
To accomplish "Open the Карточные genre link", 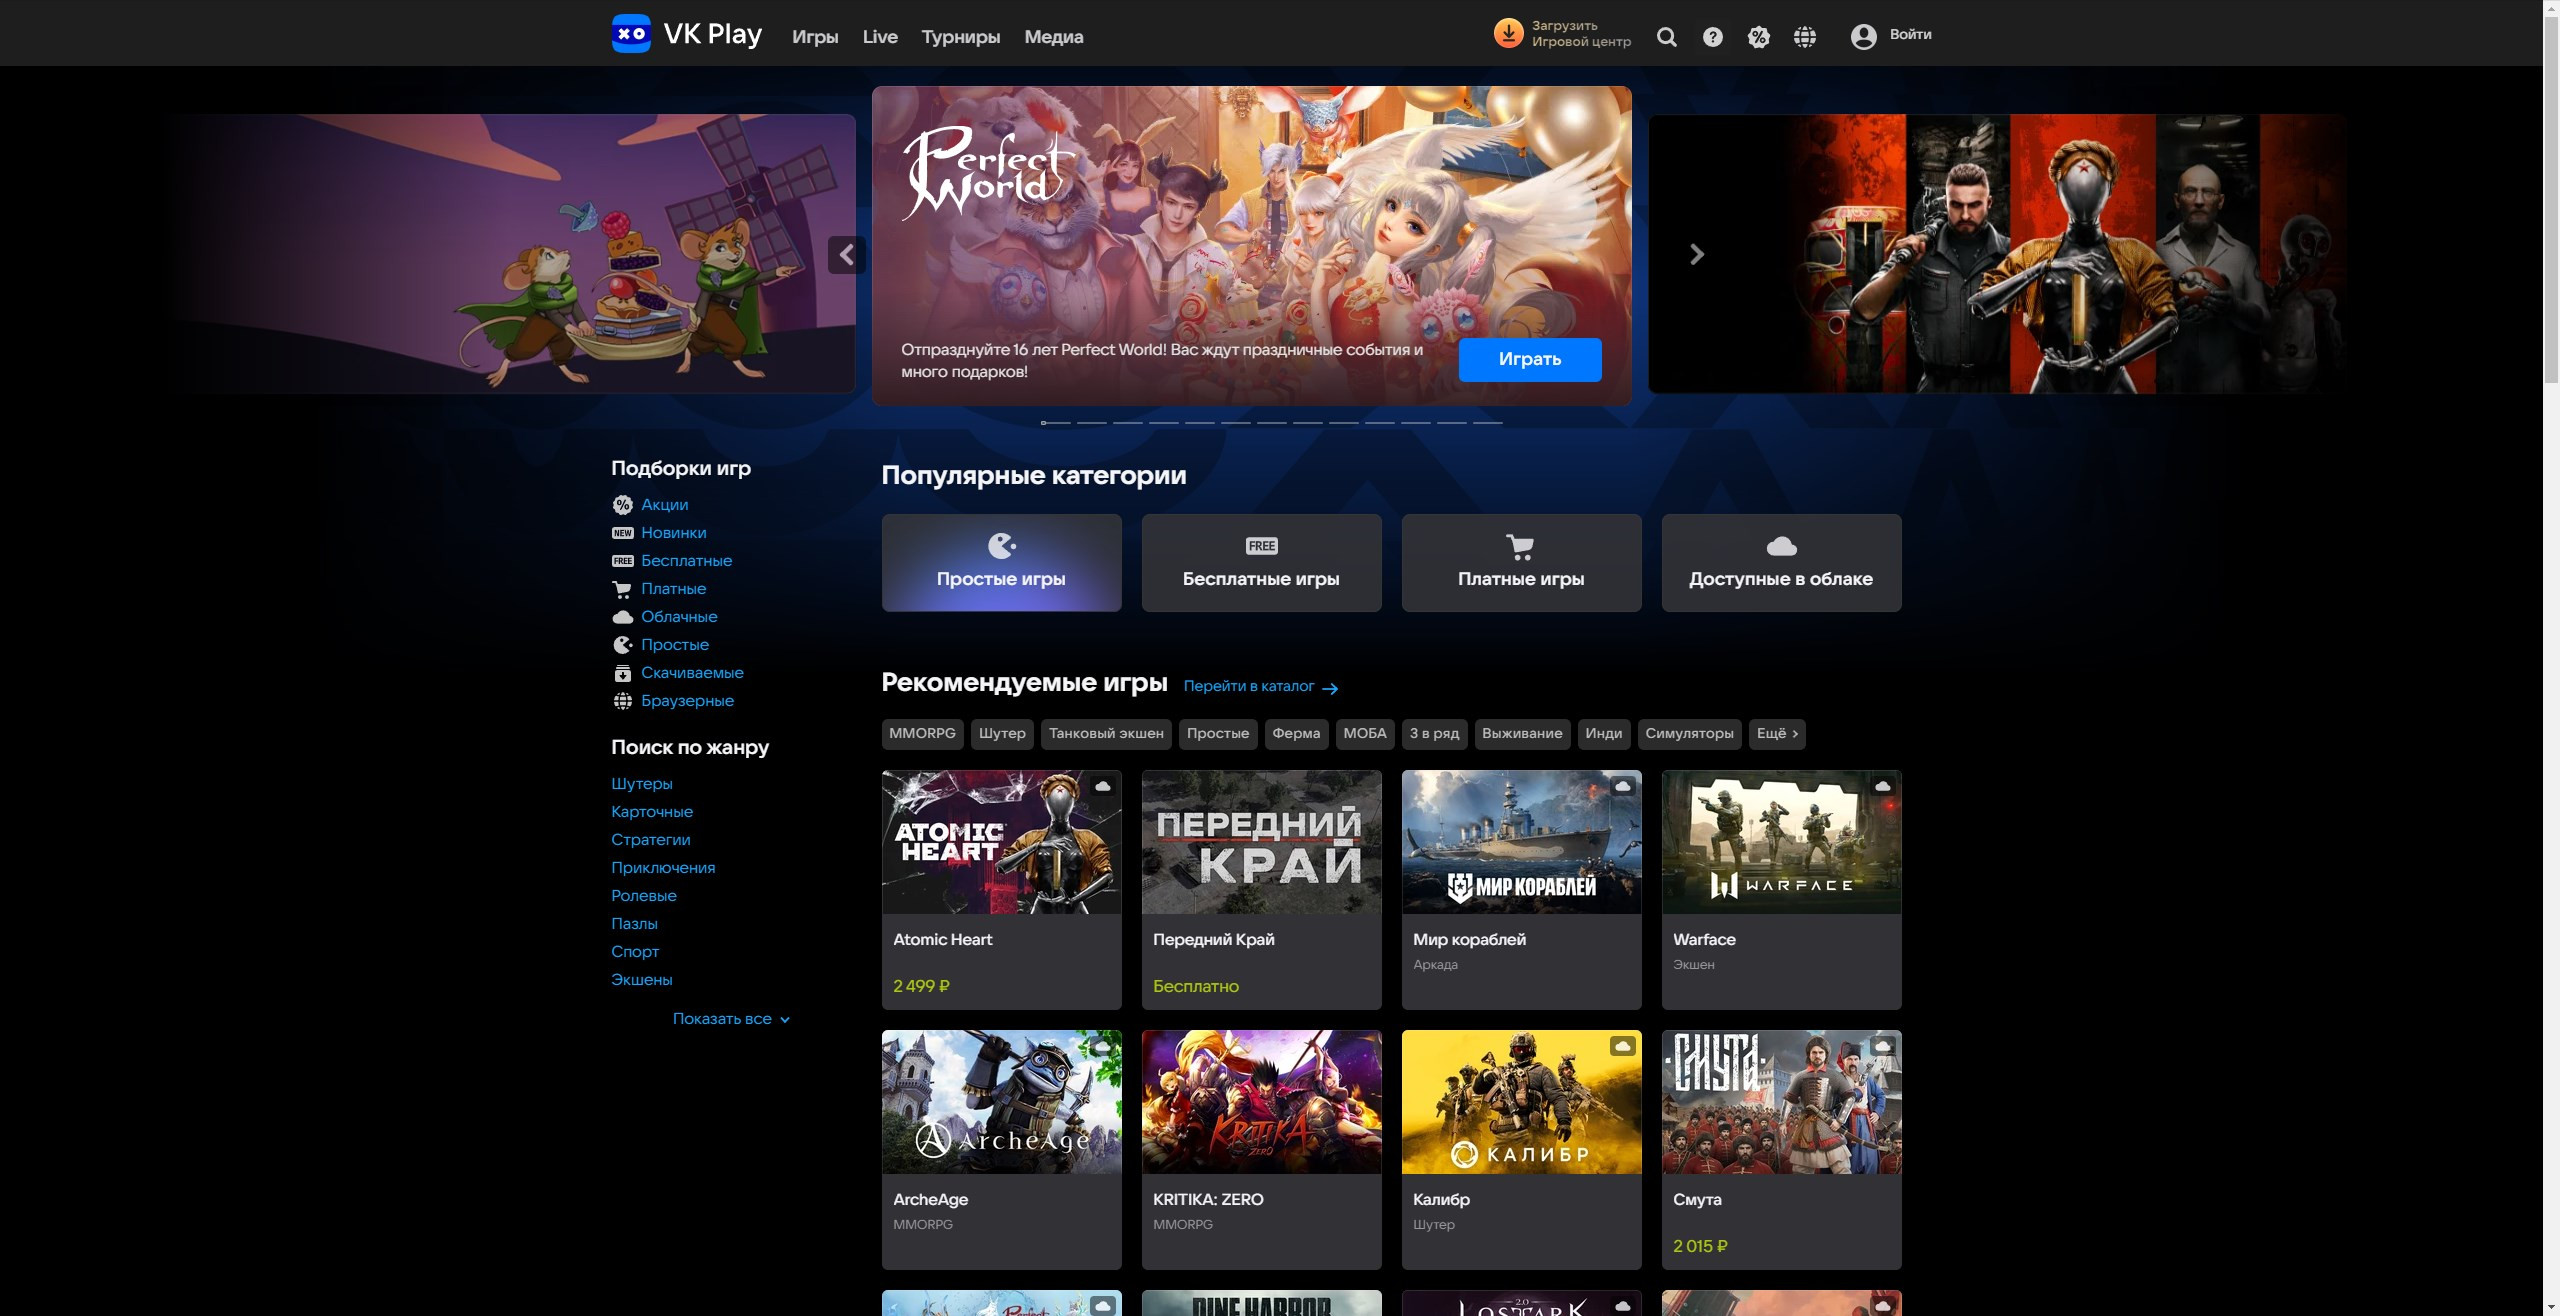I will [x=652, y=812].
